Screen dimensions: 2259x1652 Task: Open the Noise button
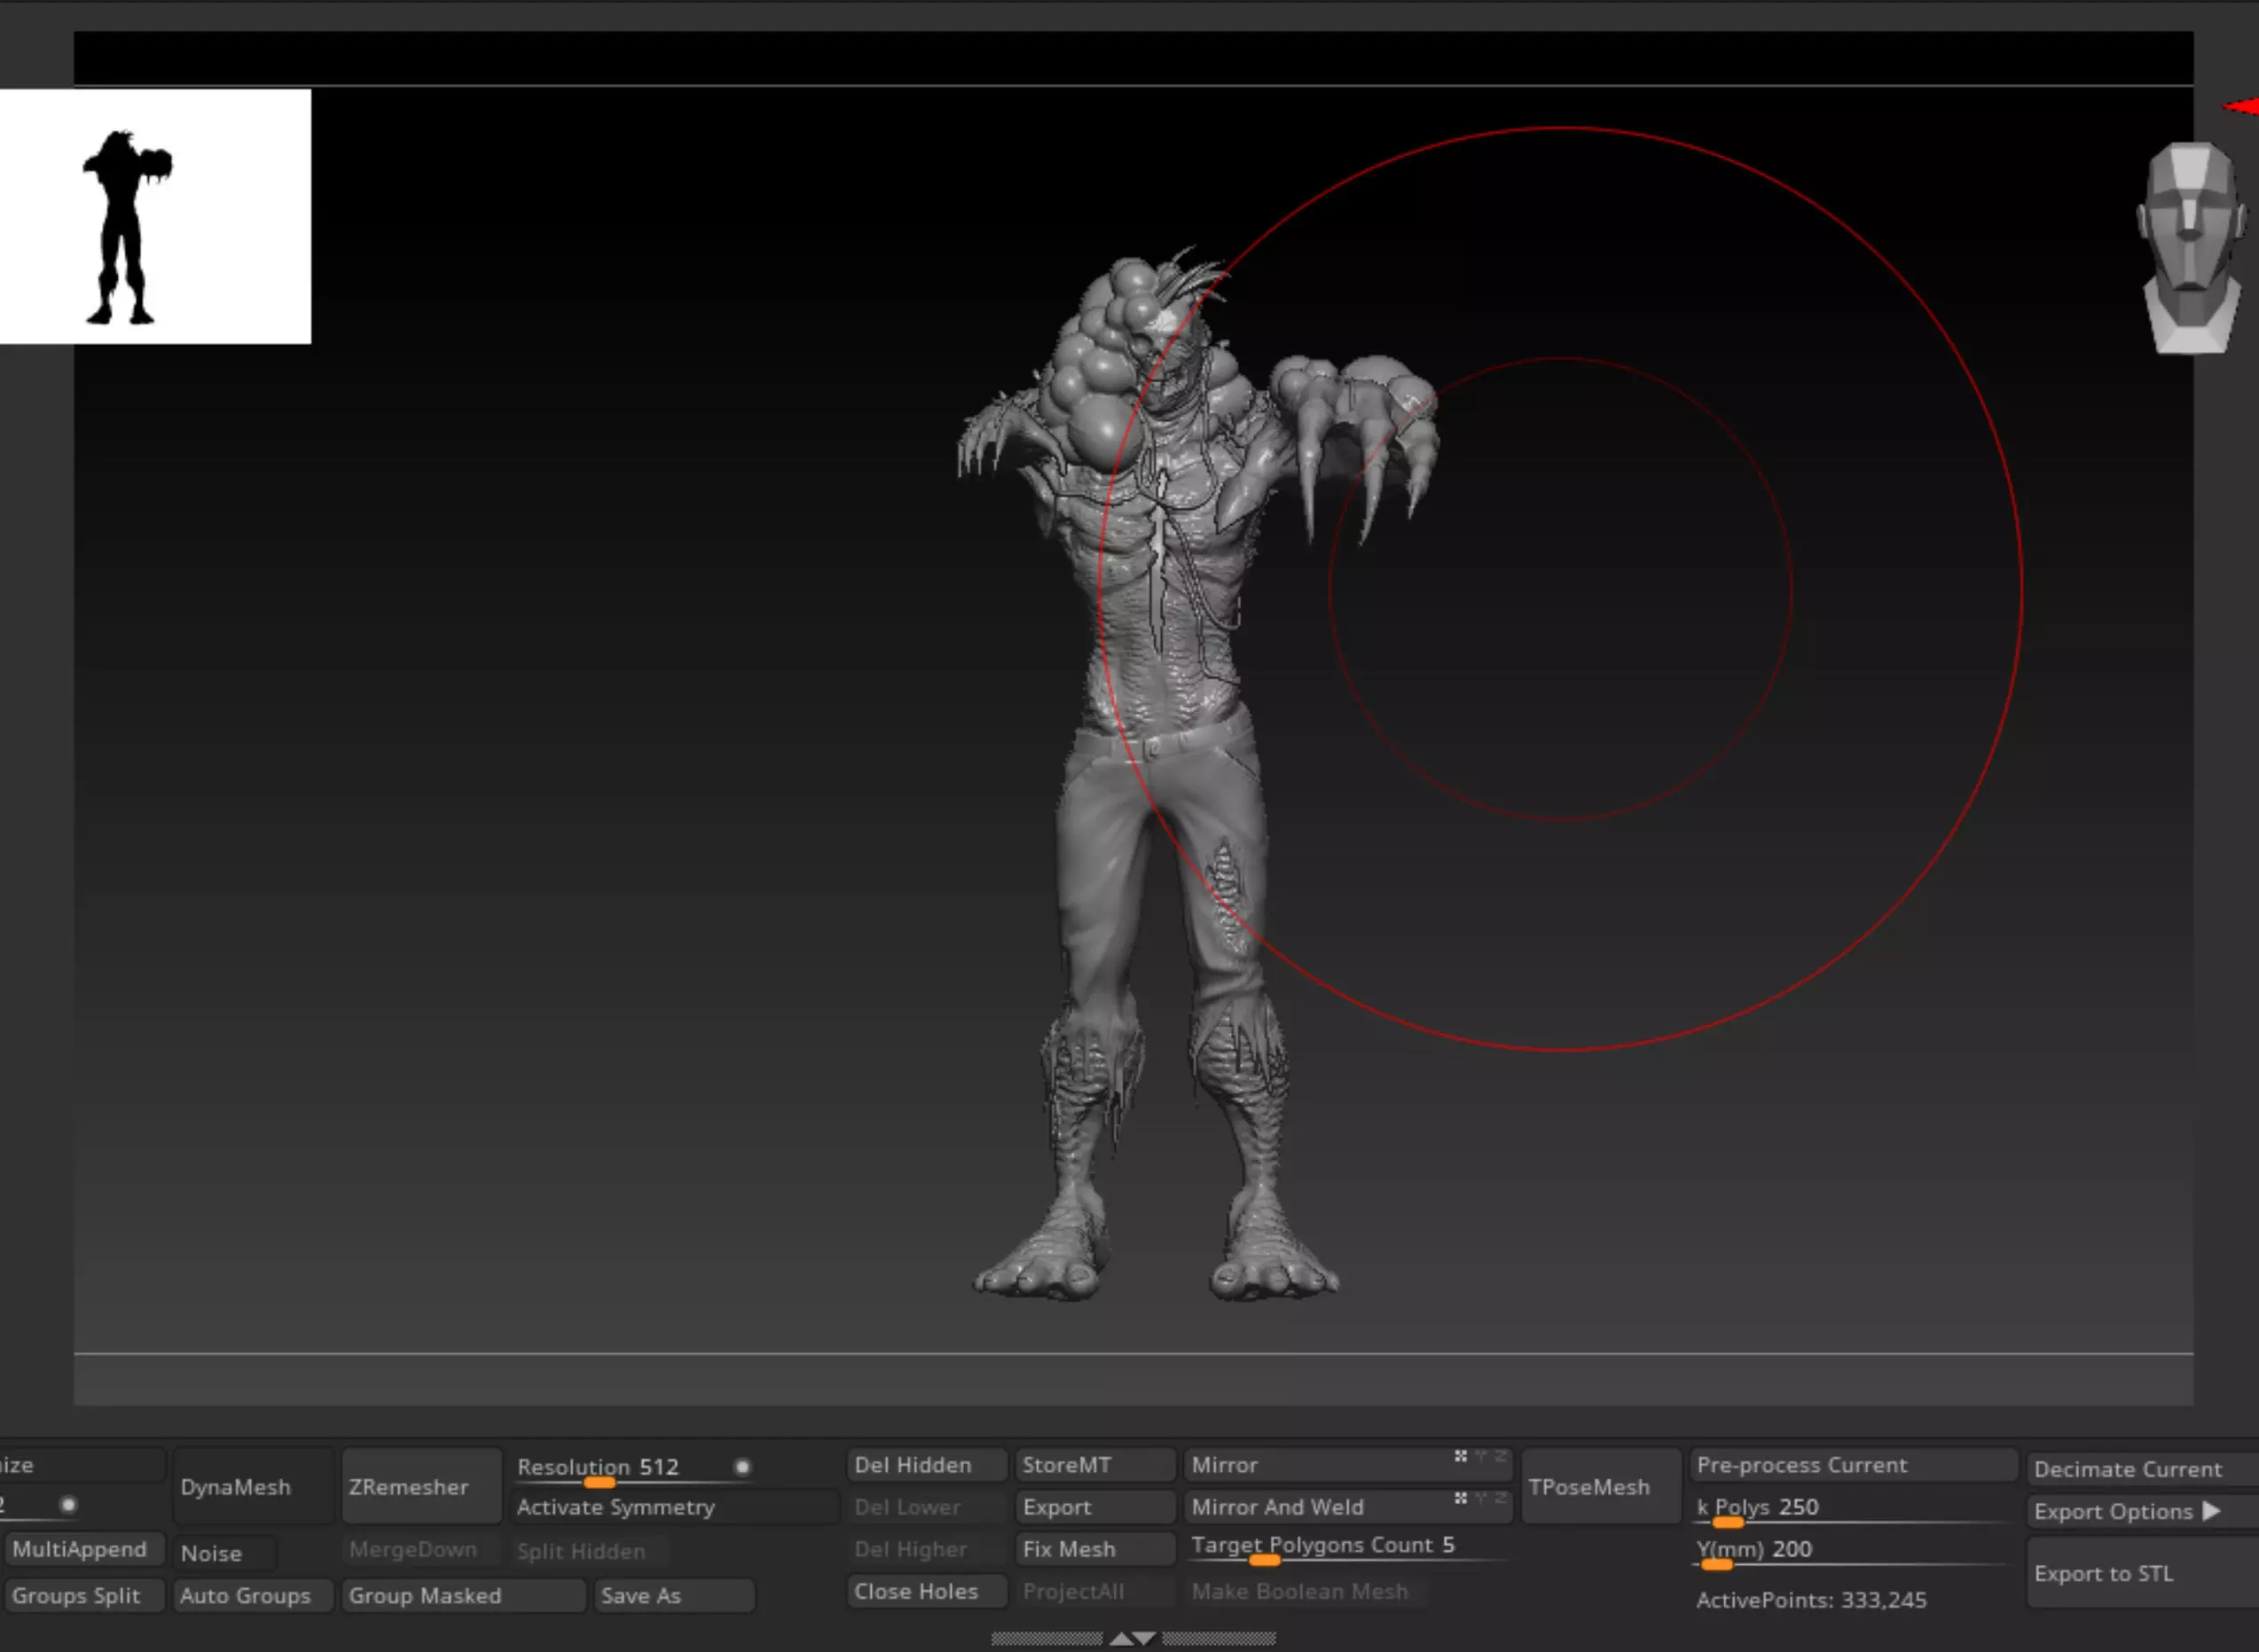tap(224, 1553)
